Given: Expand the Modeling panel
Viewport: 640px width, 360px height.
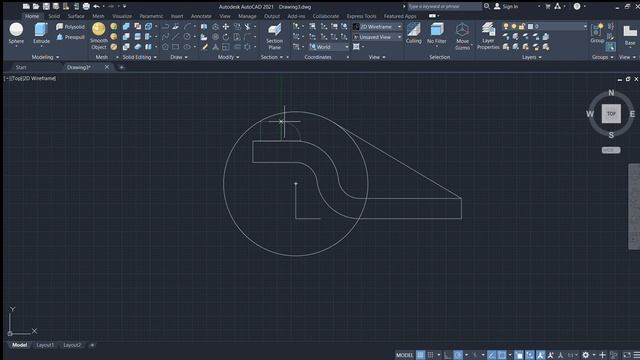Looking at the screenshot, I should 45,57.
